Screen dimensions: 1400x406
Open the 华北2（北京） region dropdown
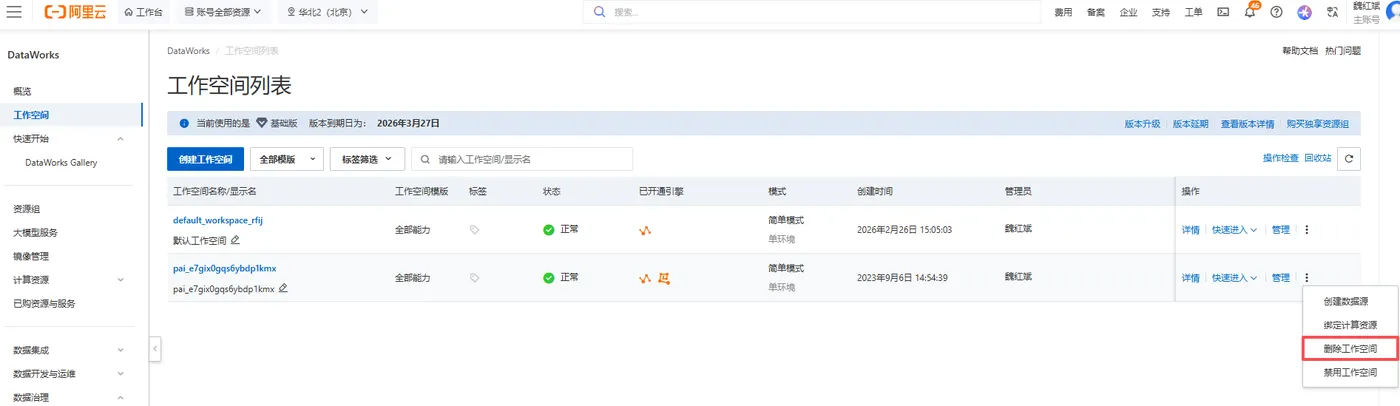327,12
